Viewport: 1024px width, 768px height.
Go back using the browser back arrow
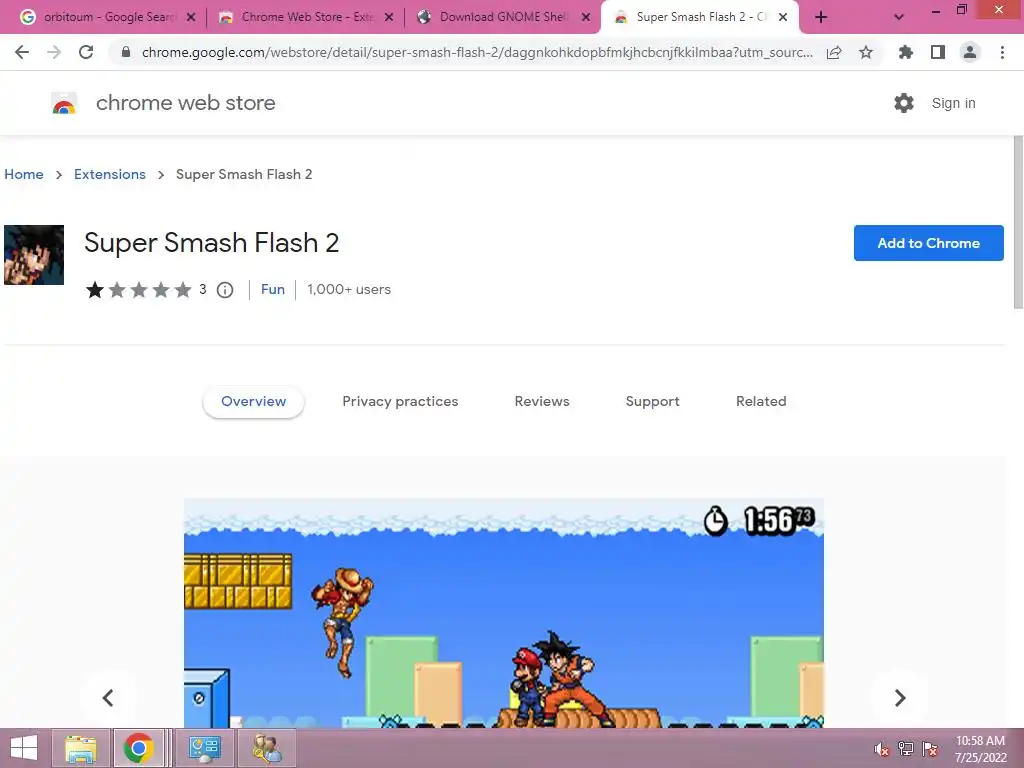point(22,52)
